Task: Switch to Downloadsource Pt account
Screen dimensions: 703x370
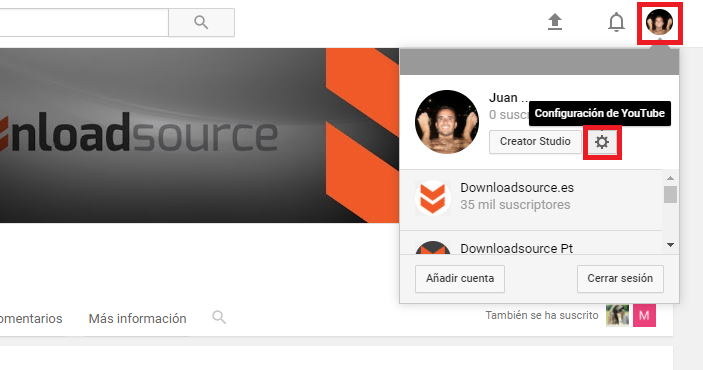Action: (531, 244)
